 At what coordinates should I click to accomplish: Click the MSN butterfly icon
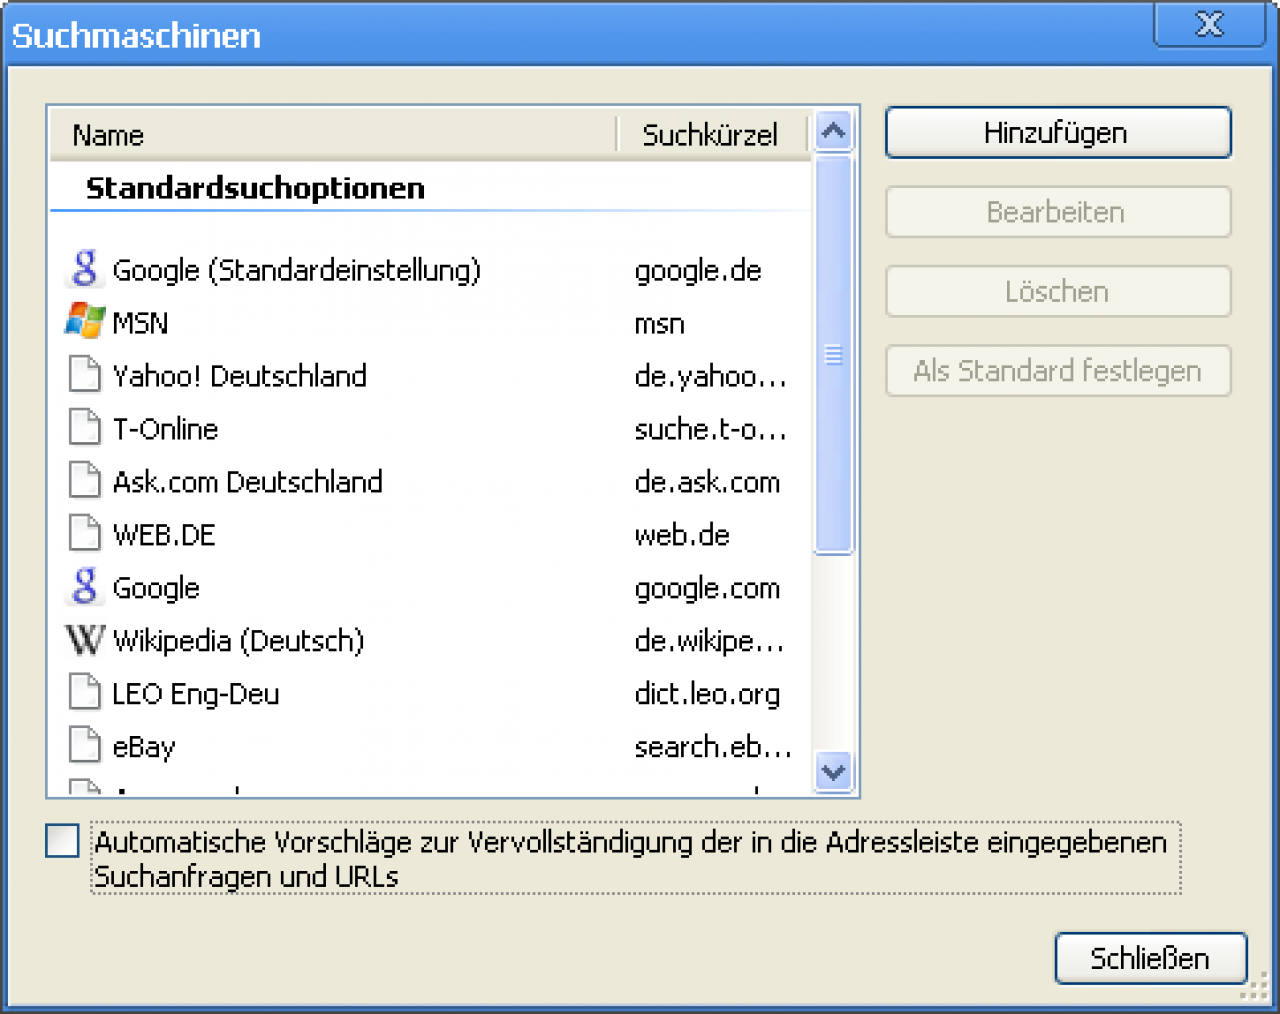pos(85,322)
